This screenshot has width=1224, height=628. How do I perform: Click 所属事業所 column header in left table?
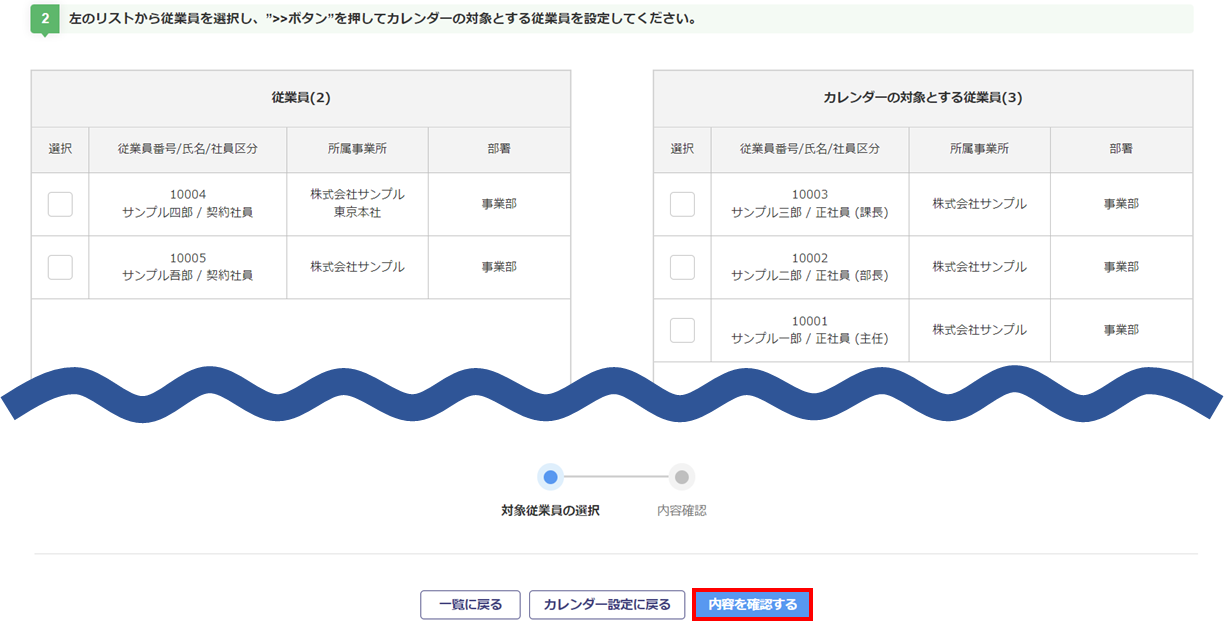[357, 149]
